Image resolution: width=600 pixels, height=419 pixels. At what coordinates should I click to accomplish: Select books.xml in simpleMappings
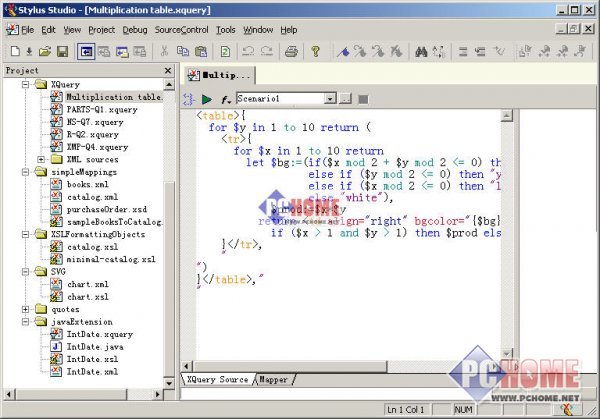88,184
